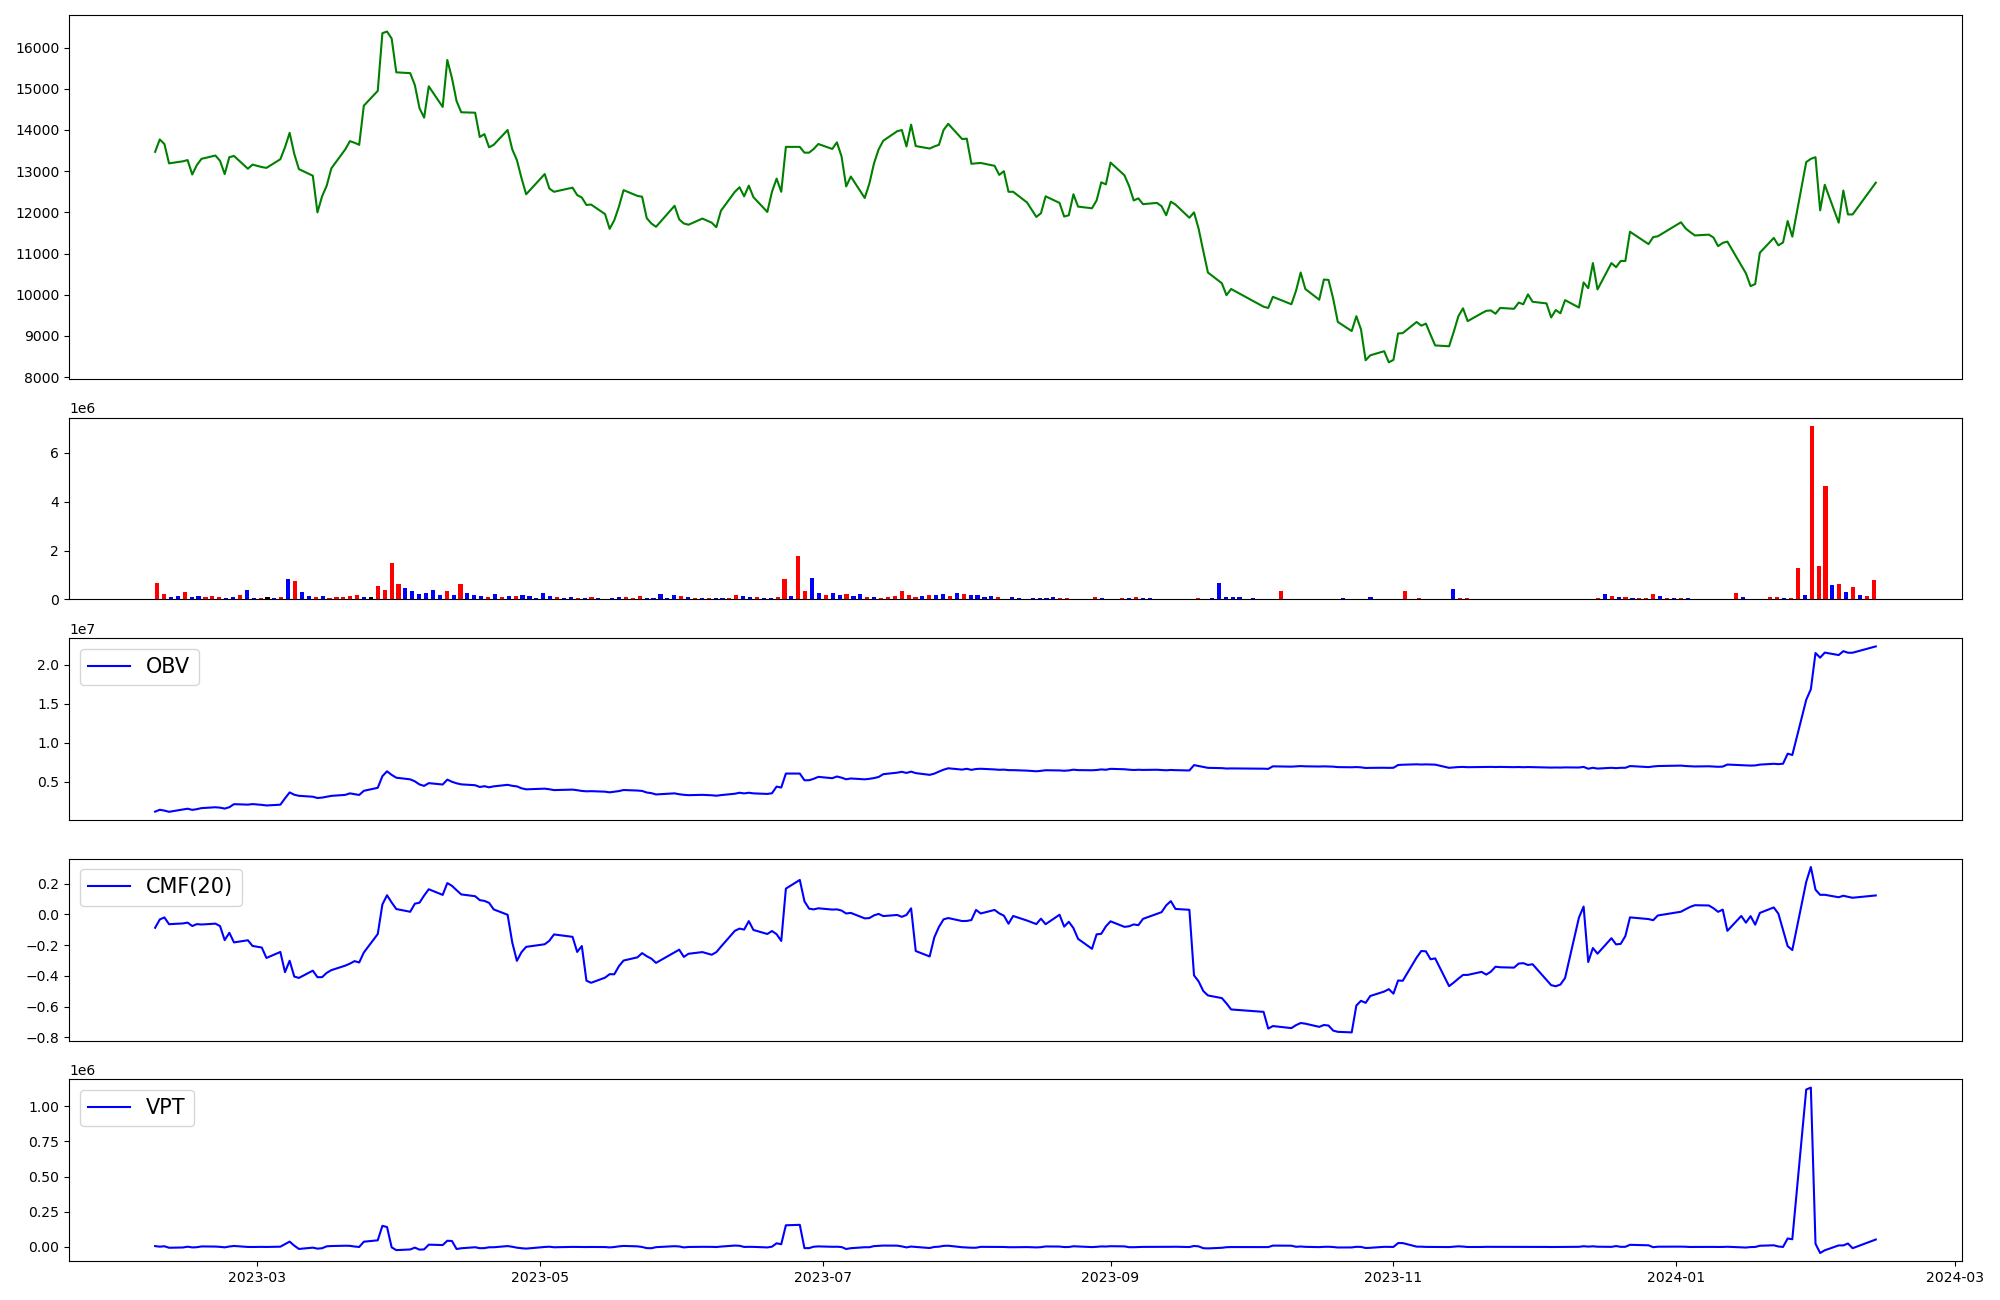
Task: Click the 2023-03 date tick label
Action: coord(257,1277)
